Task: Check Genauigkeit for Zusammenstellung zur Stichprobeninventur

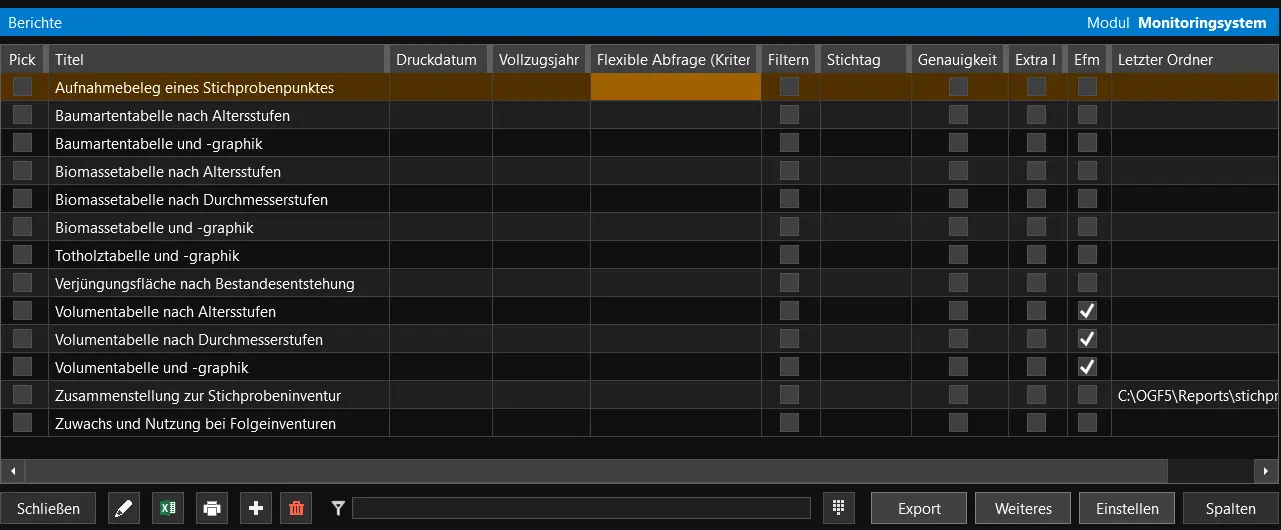Action: click(x=958, y=396)
